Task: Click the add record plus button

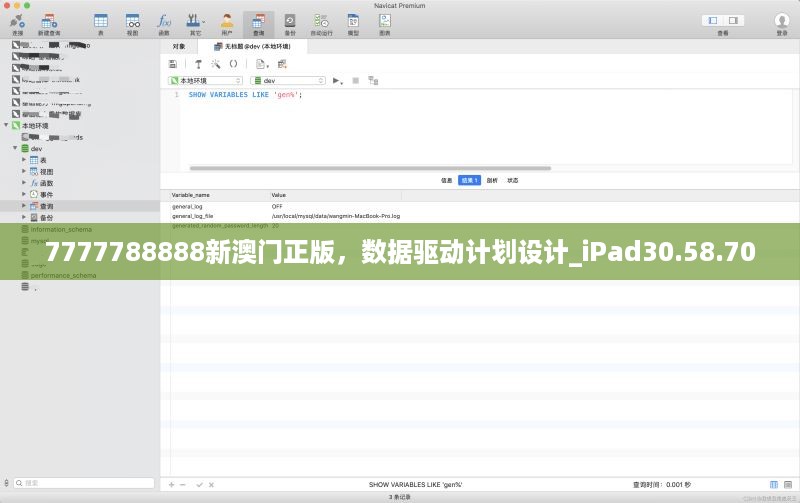Action: point(171,485)
